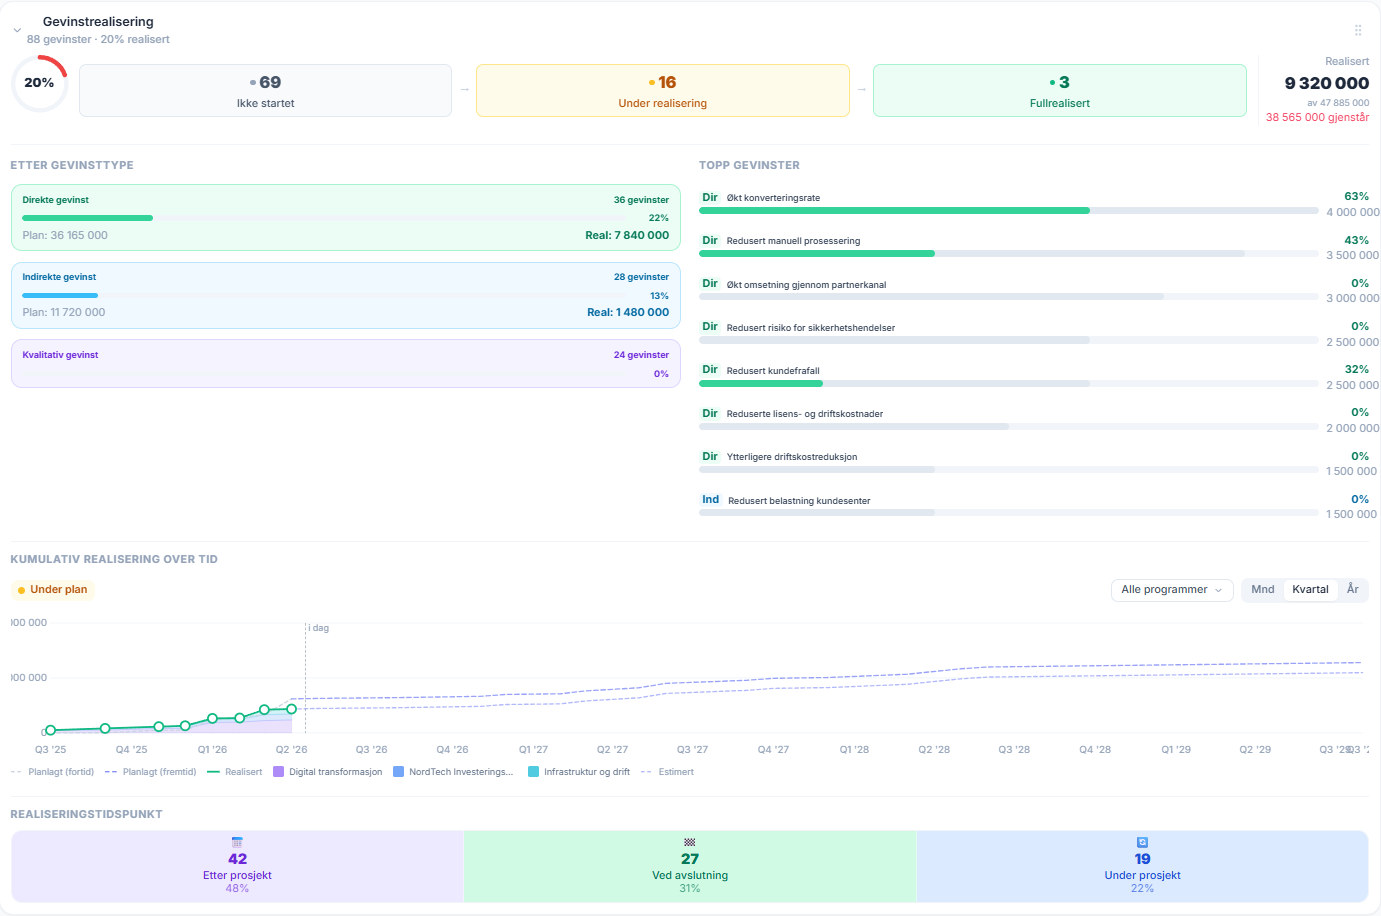Open the Alle programmer dropdown

(x=1172, y=590)
